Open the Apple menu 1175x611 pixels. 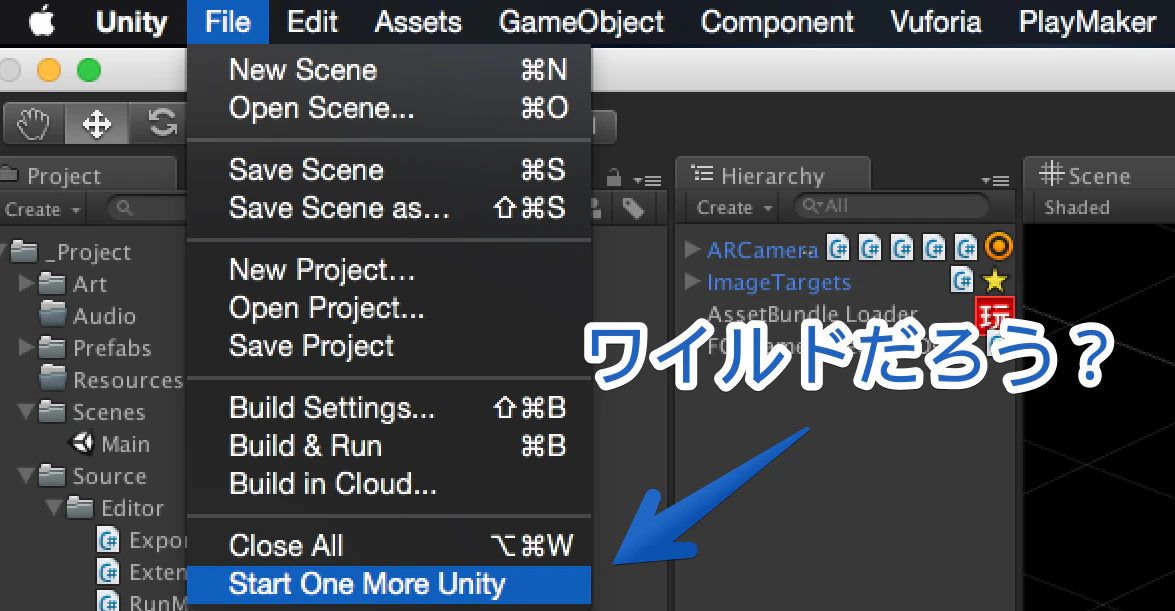(x=42, y=22)
